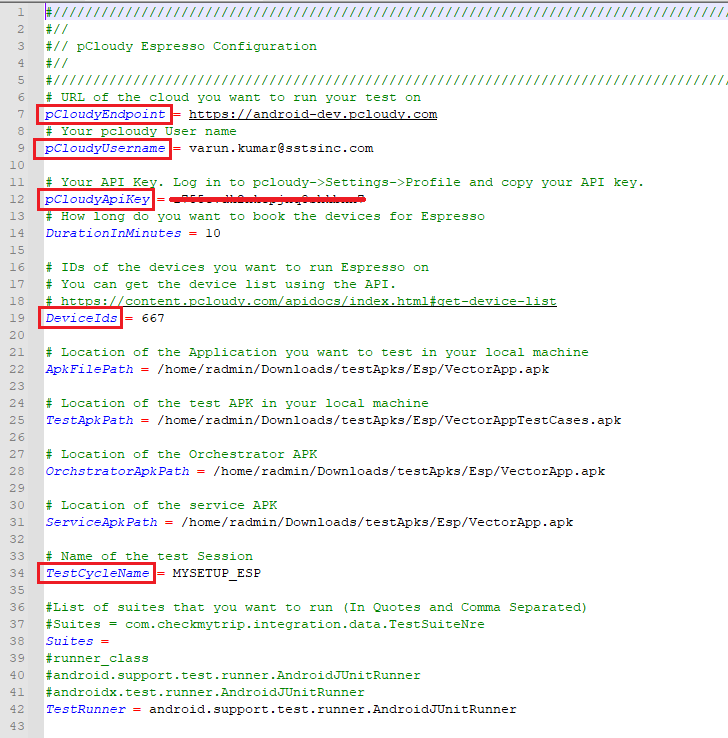This screenshot has width=728, height=738.
Task: Place cursor on DurationInMinutes value 10
Action: [x=212, y=233]
